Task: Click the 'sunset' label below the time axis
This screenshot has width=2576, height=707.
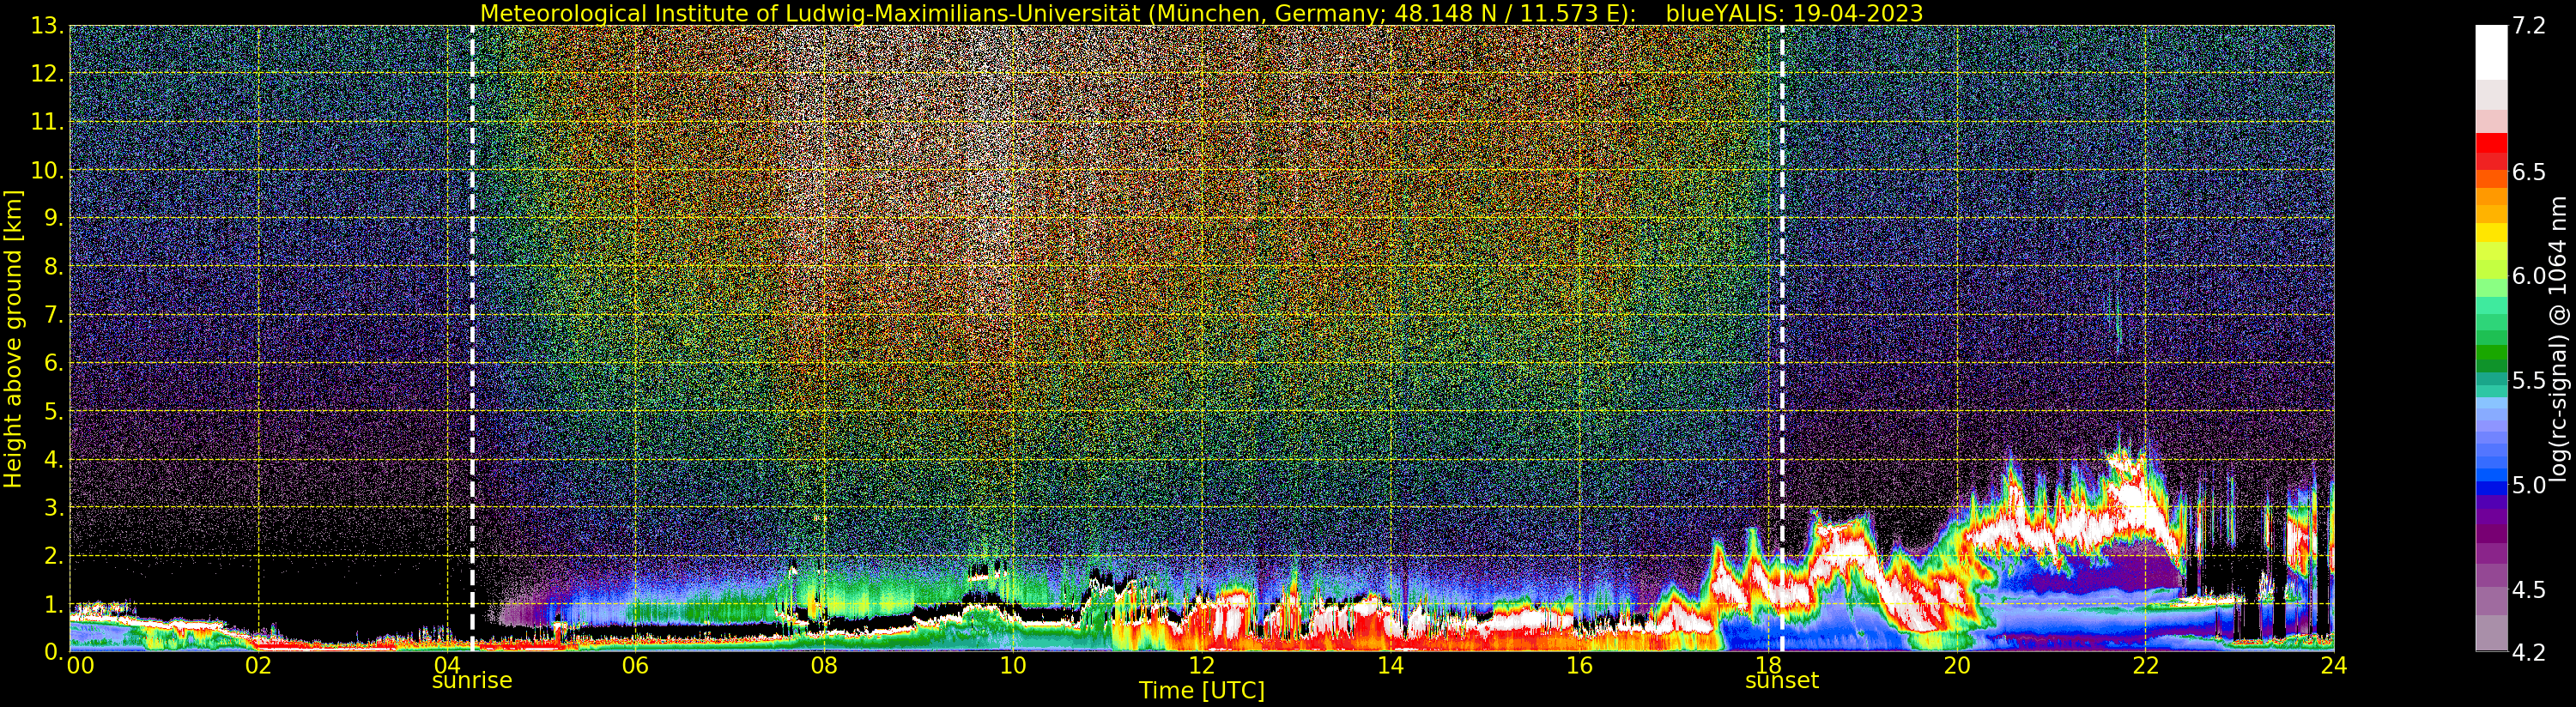Action: coord(1782,680)
